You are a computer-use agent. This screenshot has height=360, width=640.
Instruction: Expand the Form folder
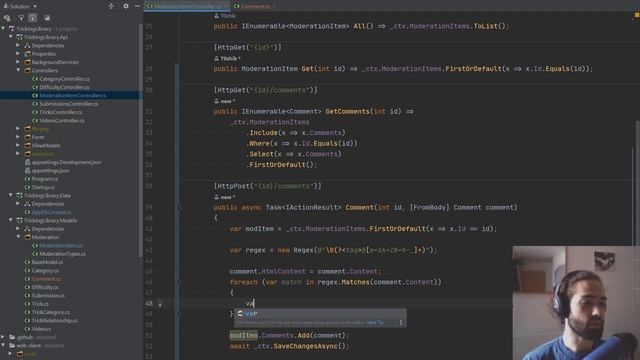coord(18,137)
